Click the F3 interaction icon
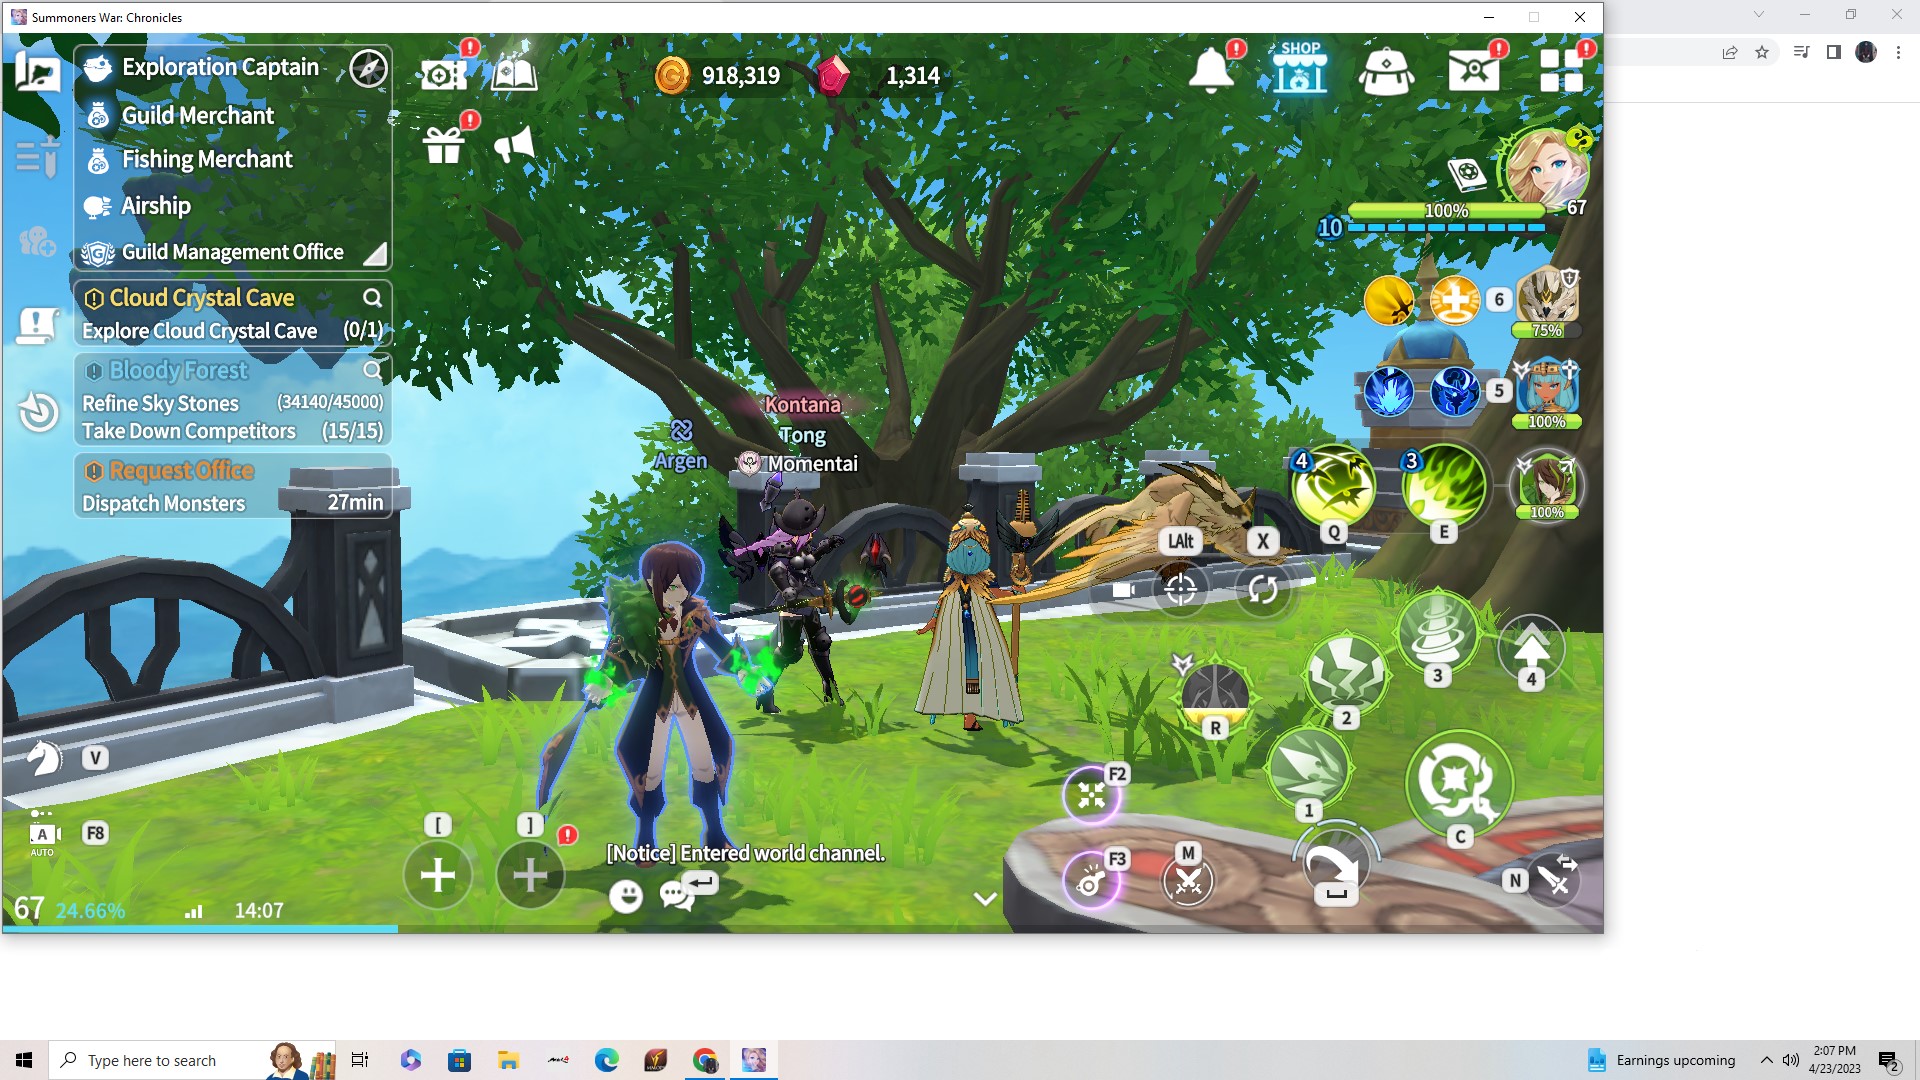Viewport: 1920px width, 1080px height. pos(1091,880)
